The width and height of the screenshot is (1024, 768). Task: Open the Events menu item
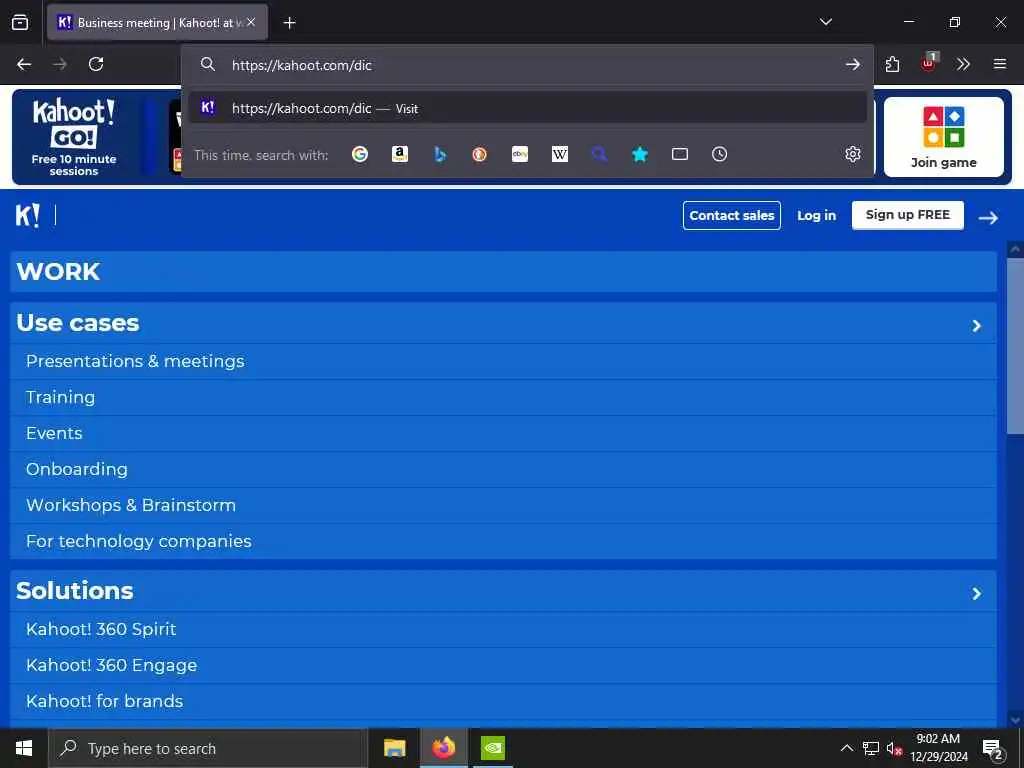[x=54, y=433]
